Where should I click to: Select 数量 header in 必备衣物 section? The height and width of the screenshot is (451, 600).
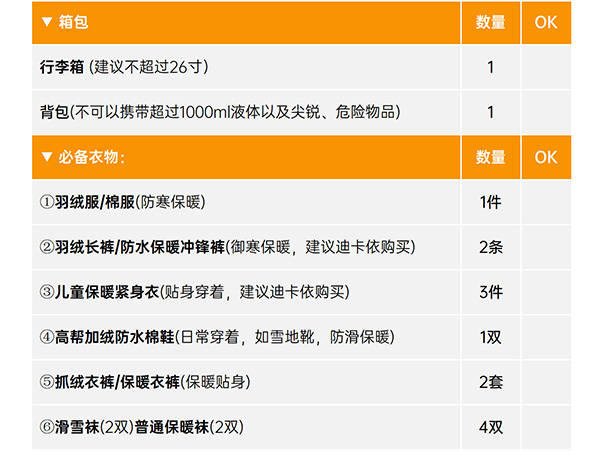click(490, 157)
